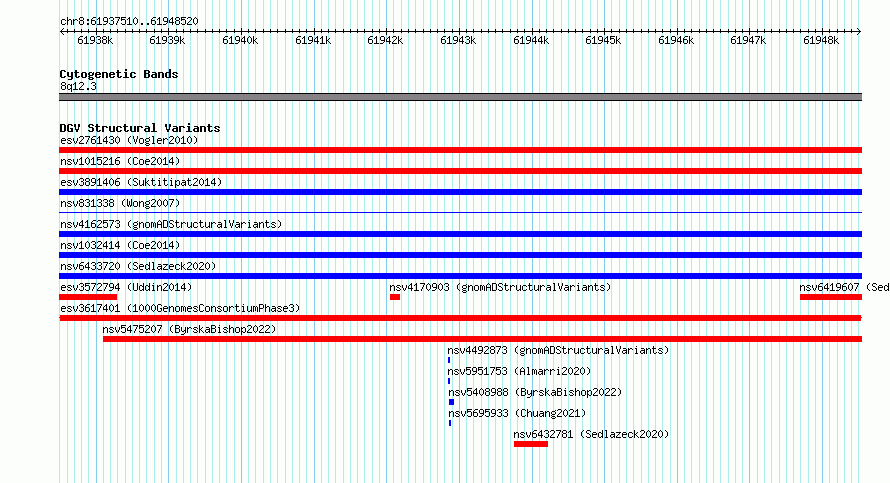This screenshot has height=483, width=890.
Task: Click the blue bar under nsv1032414
Action: tap(460, 255)
